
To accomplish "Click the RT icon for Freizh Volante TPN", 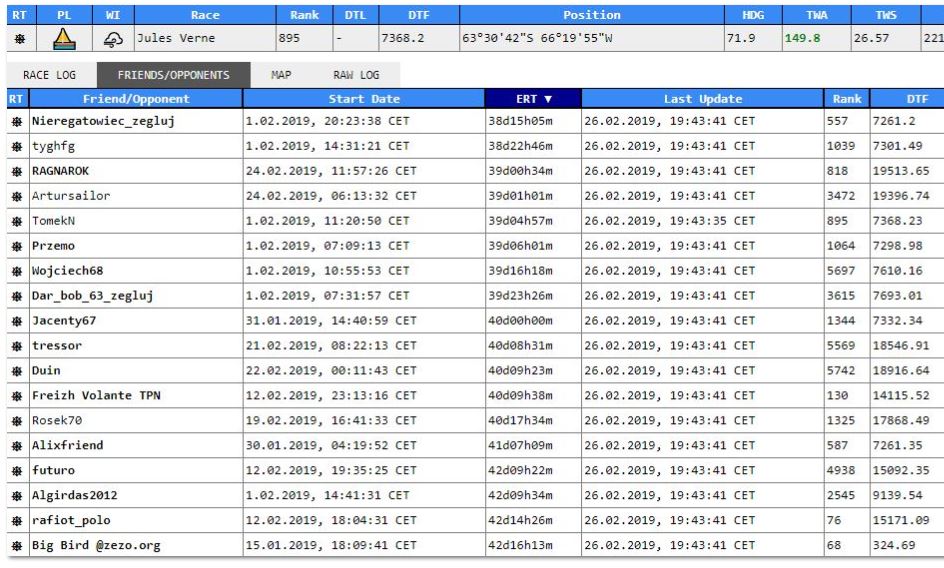I will [x=16, y=396].
